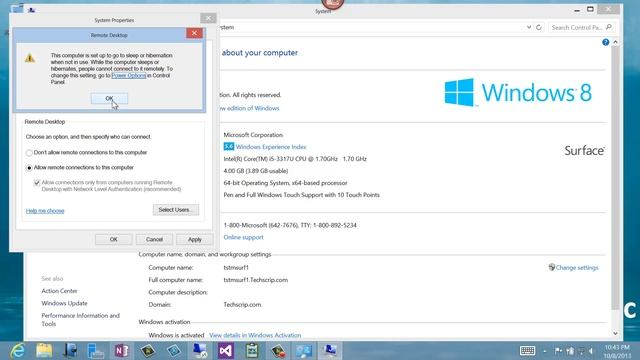Click OK in the Remote Desktop warning

(x=109, y=98)
